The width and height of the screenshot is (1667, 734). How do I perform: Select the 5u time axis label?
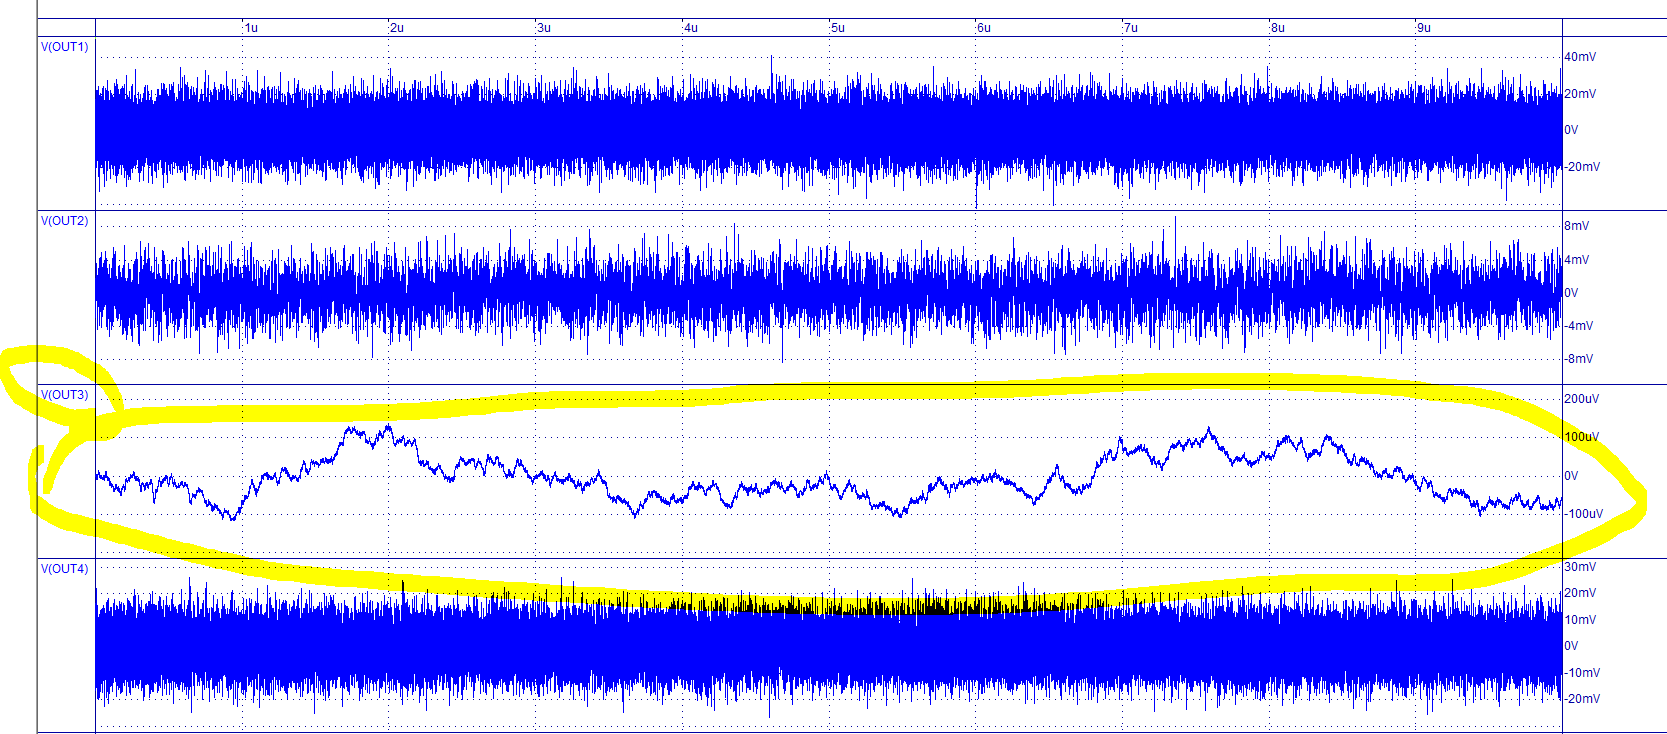pos(838,28)
